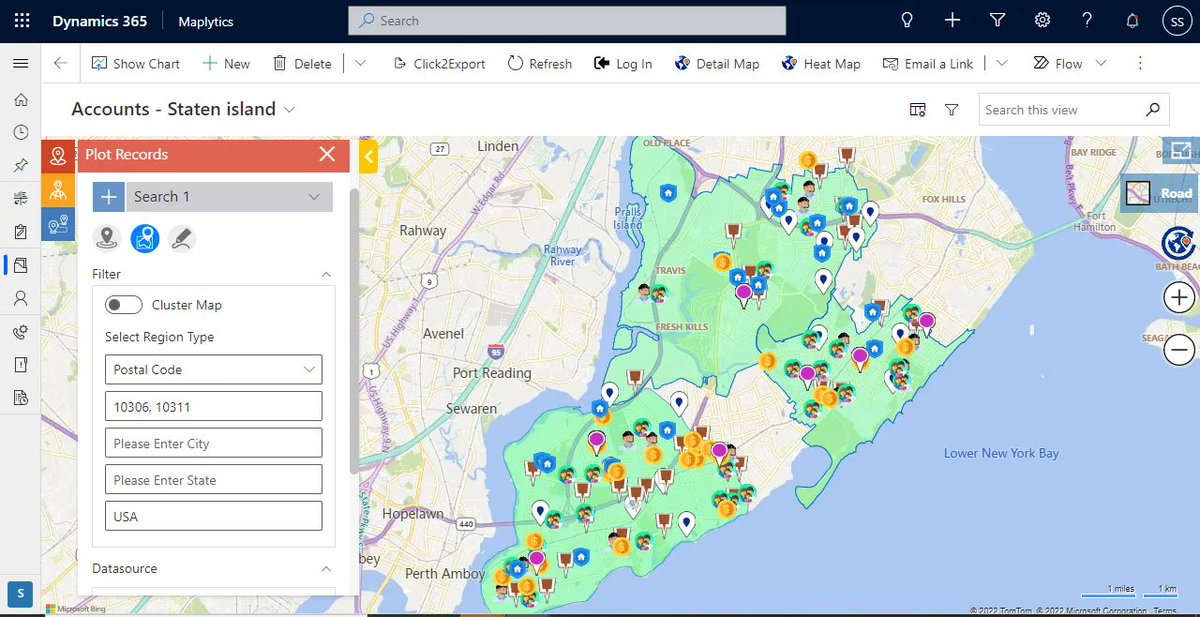Click New in the command bar
Viewport: 1200px width, 617px height.
[226, 63]
